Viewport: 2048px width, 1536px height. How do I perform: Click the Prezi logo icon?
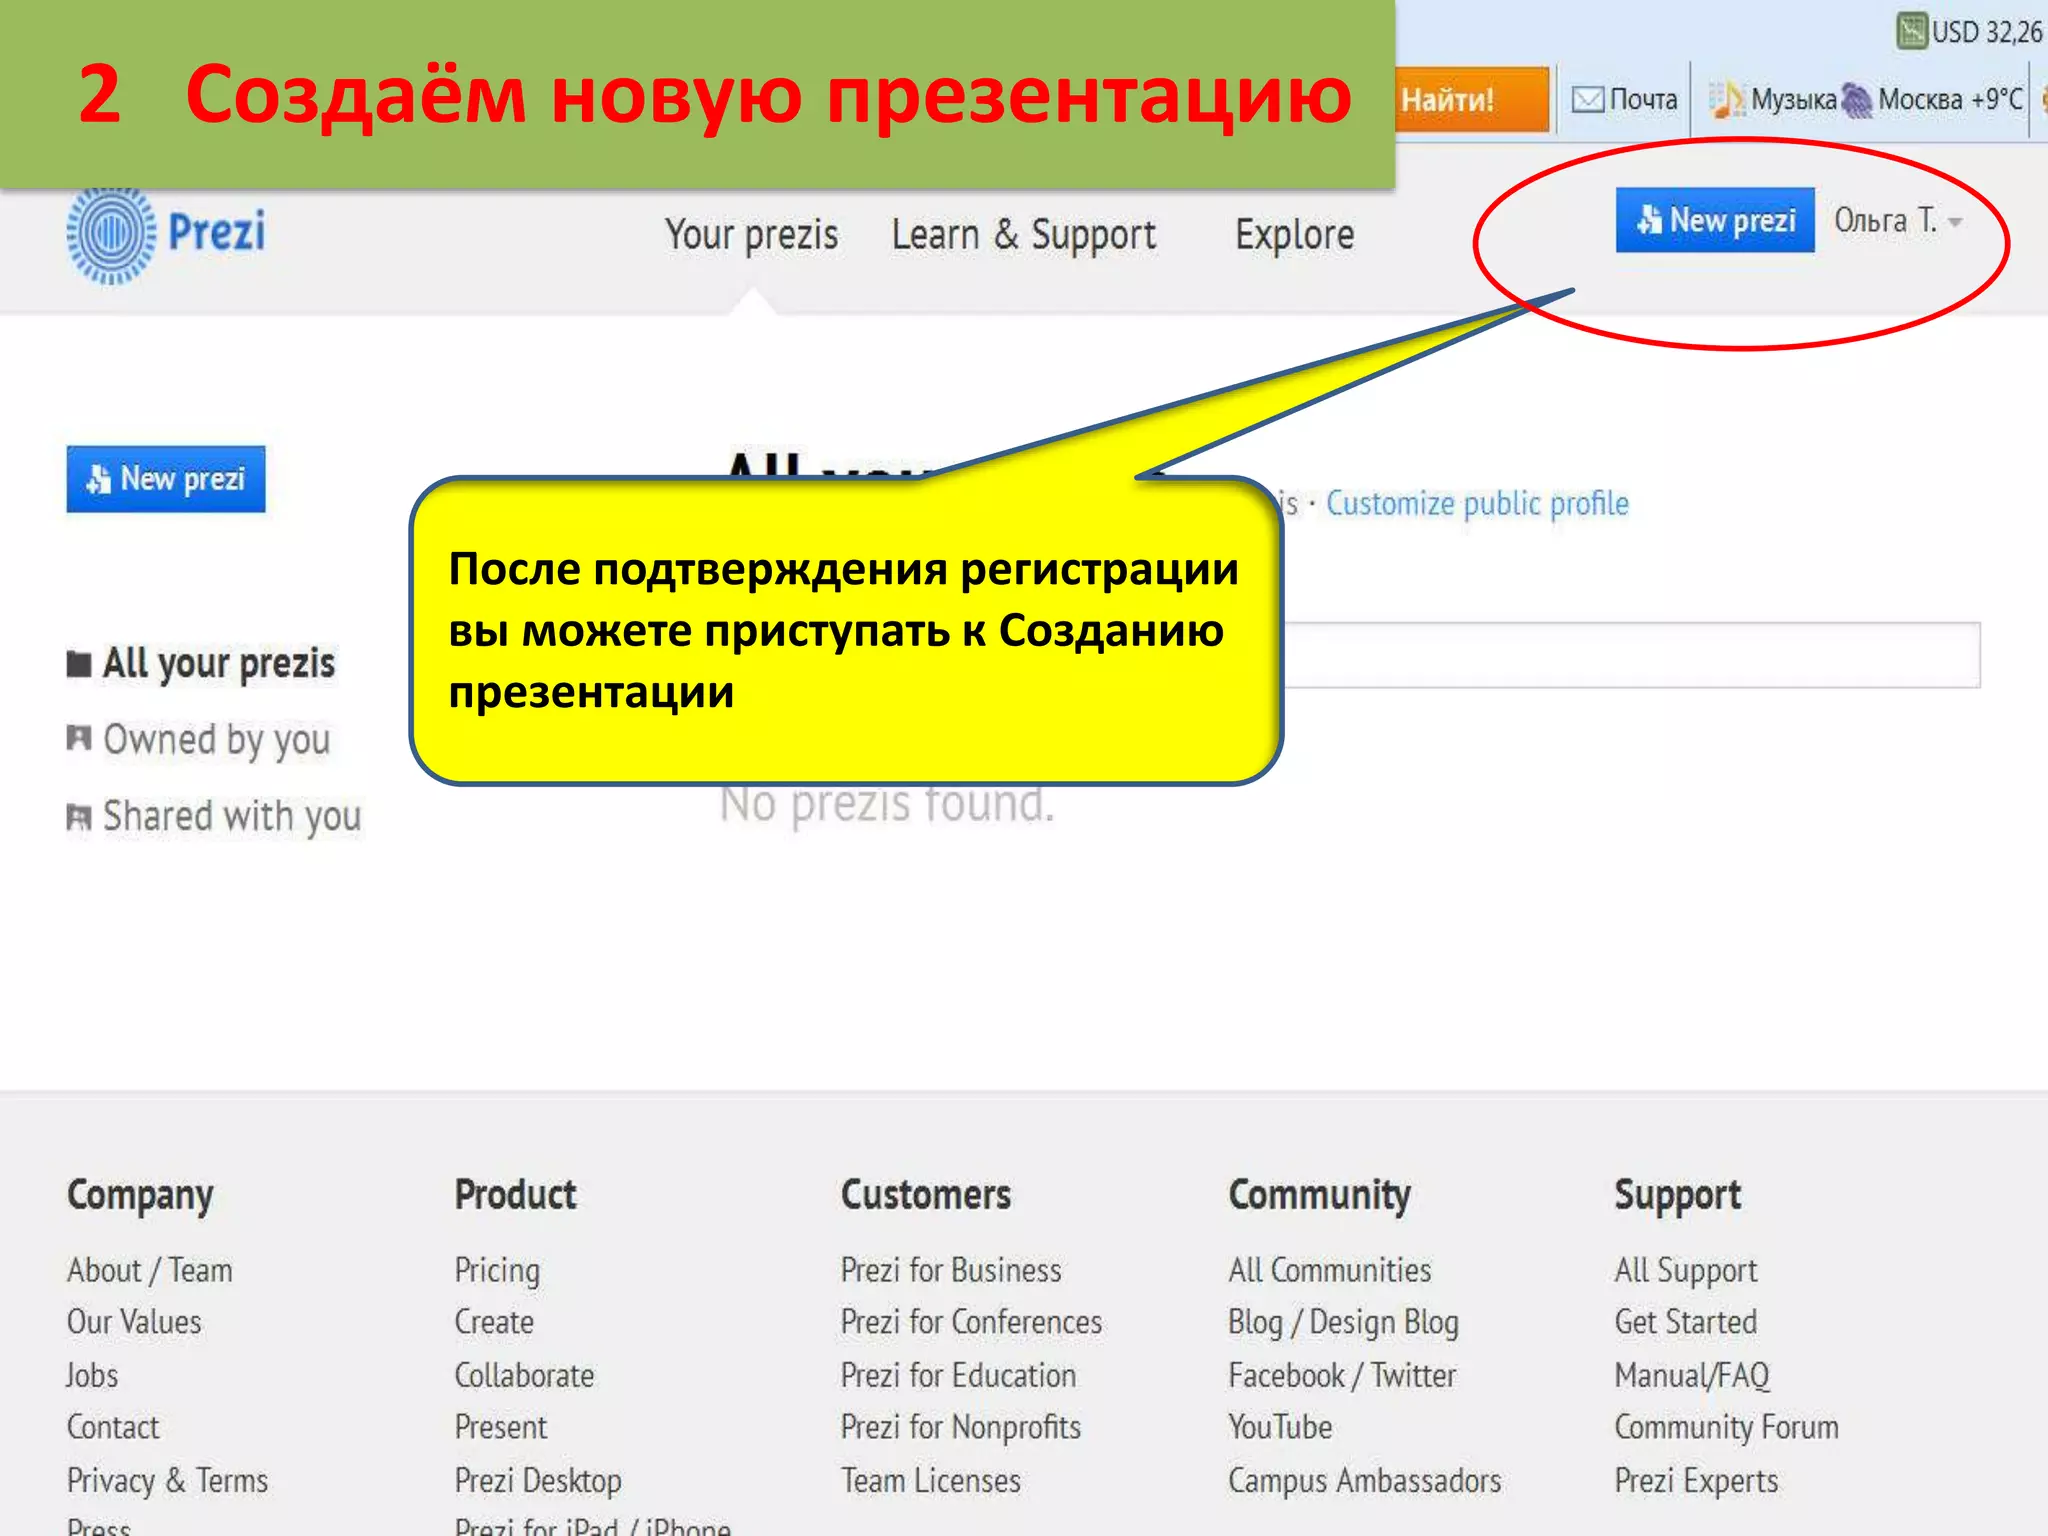click(111, 236)
